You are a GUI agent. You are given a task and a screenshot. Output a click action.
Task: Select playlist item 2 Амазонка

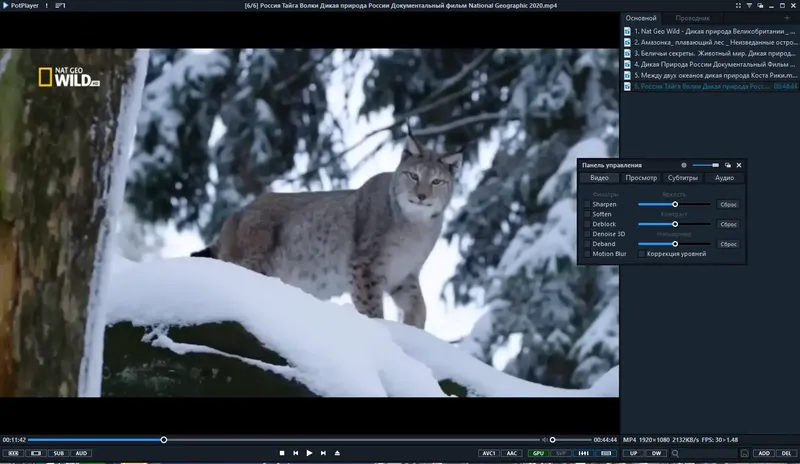(x=710, y=42)
